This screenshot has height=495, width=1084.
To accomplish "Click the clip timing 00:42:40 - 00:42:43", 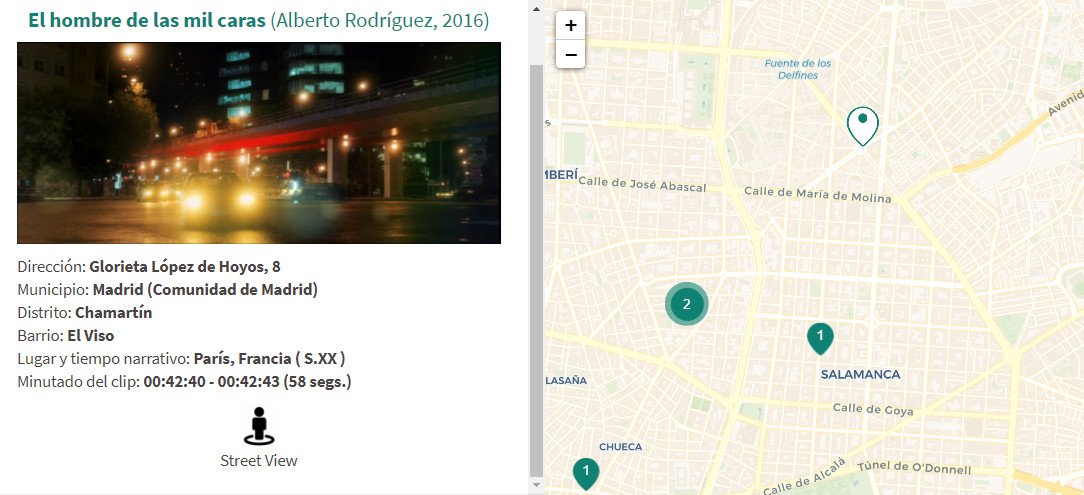I will pyautogui.click(x=212, y=382).
